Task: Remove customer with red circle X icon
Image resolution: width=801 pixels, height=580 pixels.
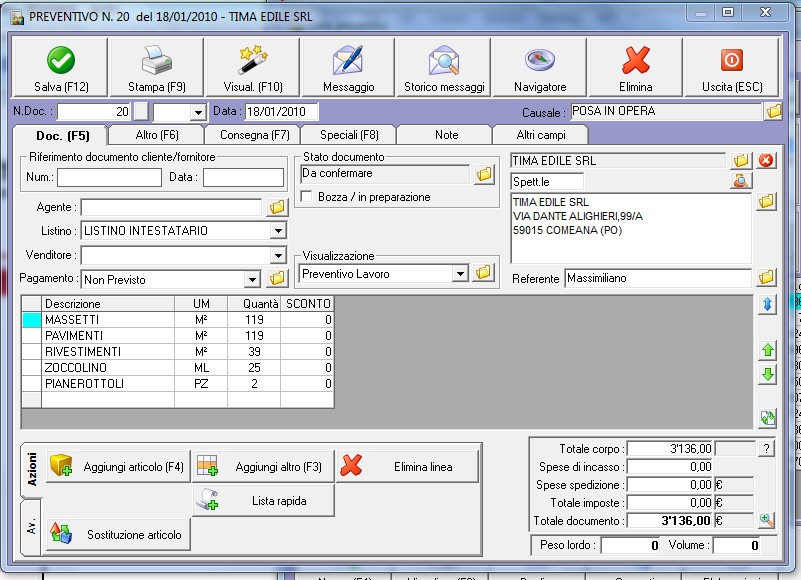Action: (766, 161)
